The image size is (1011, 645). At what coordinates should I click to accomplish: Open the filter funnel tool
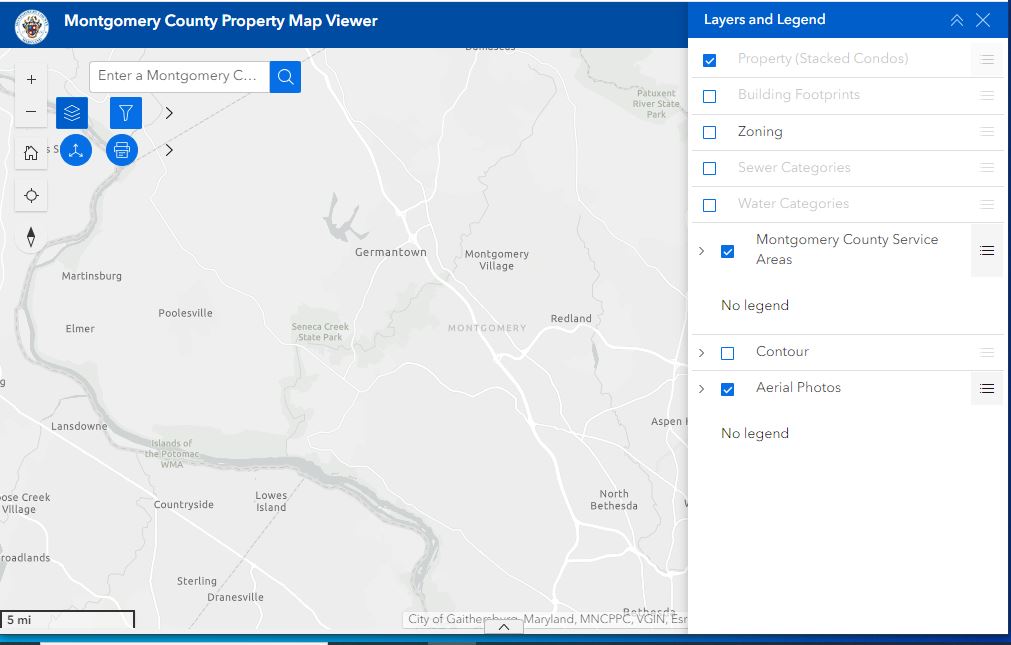(x=125, y=113)
